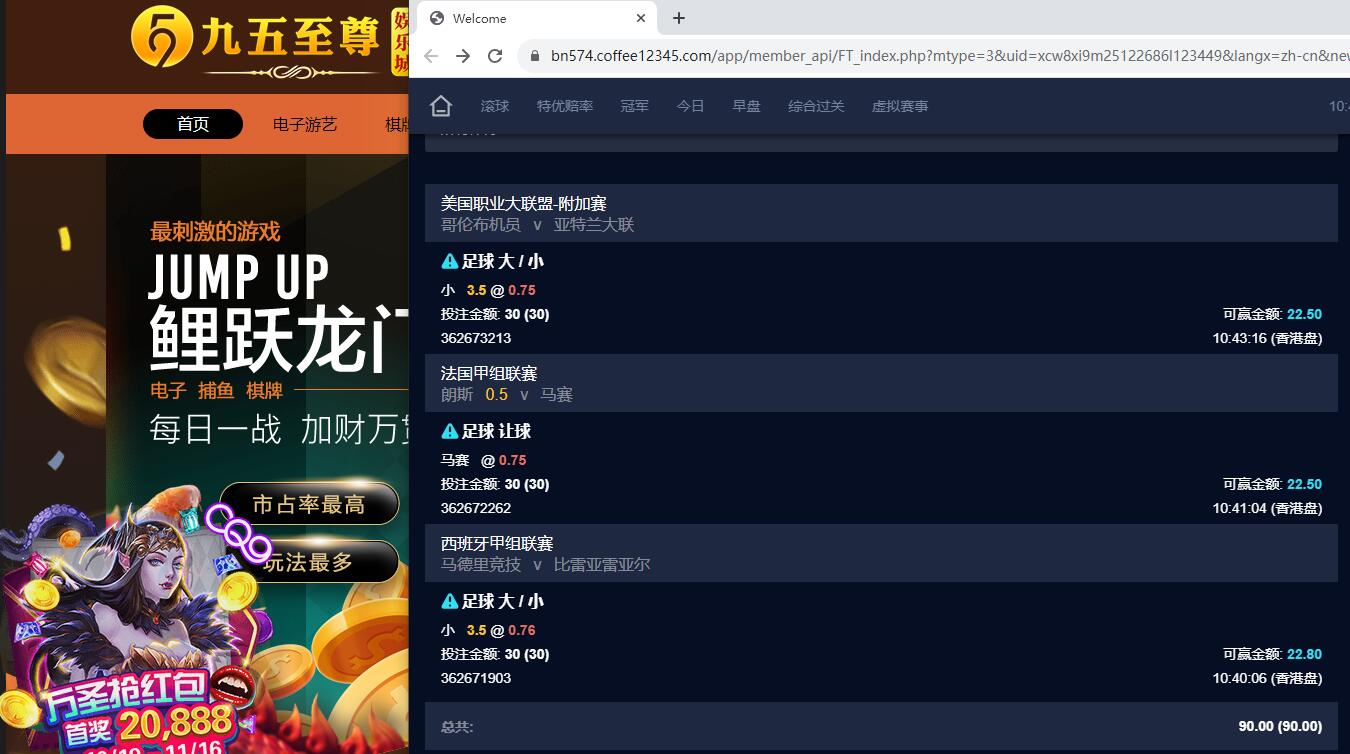This screenshot has width=1350, height=754.
Task: Click the 美国职业大联盟-附加赛 league header
Action: (524, 203)
